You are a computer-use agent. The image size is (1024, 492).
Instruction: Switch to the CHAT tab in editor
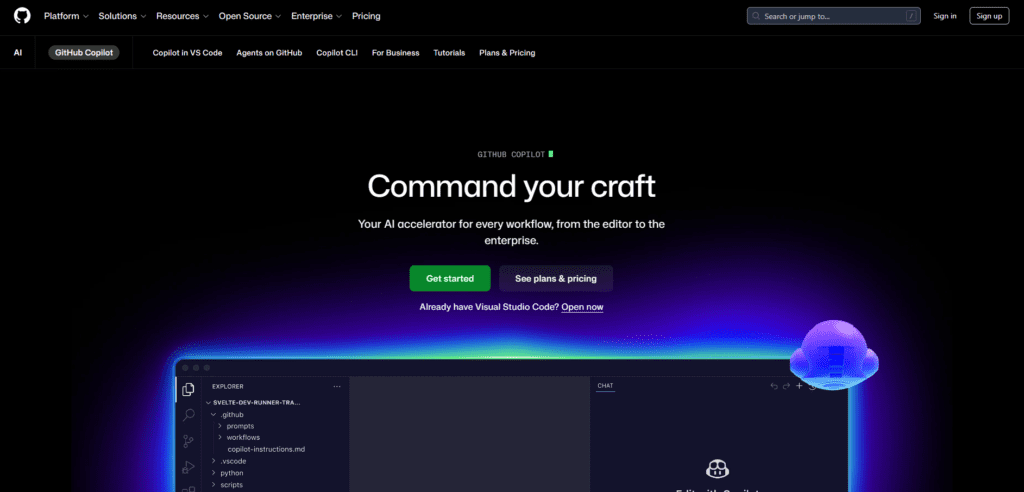[605, 386]
